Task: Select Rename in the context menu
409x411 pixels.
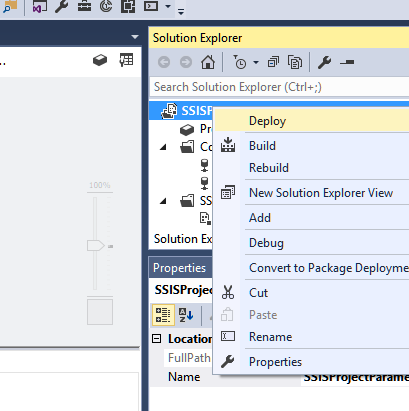Action: pos(311,337)
